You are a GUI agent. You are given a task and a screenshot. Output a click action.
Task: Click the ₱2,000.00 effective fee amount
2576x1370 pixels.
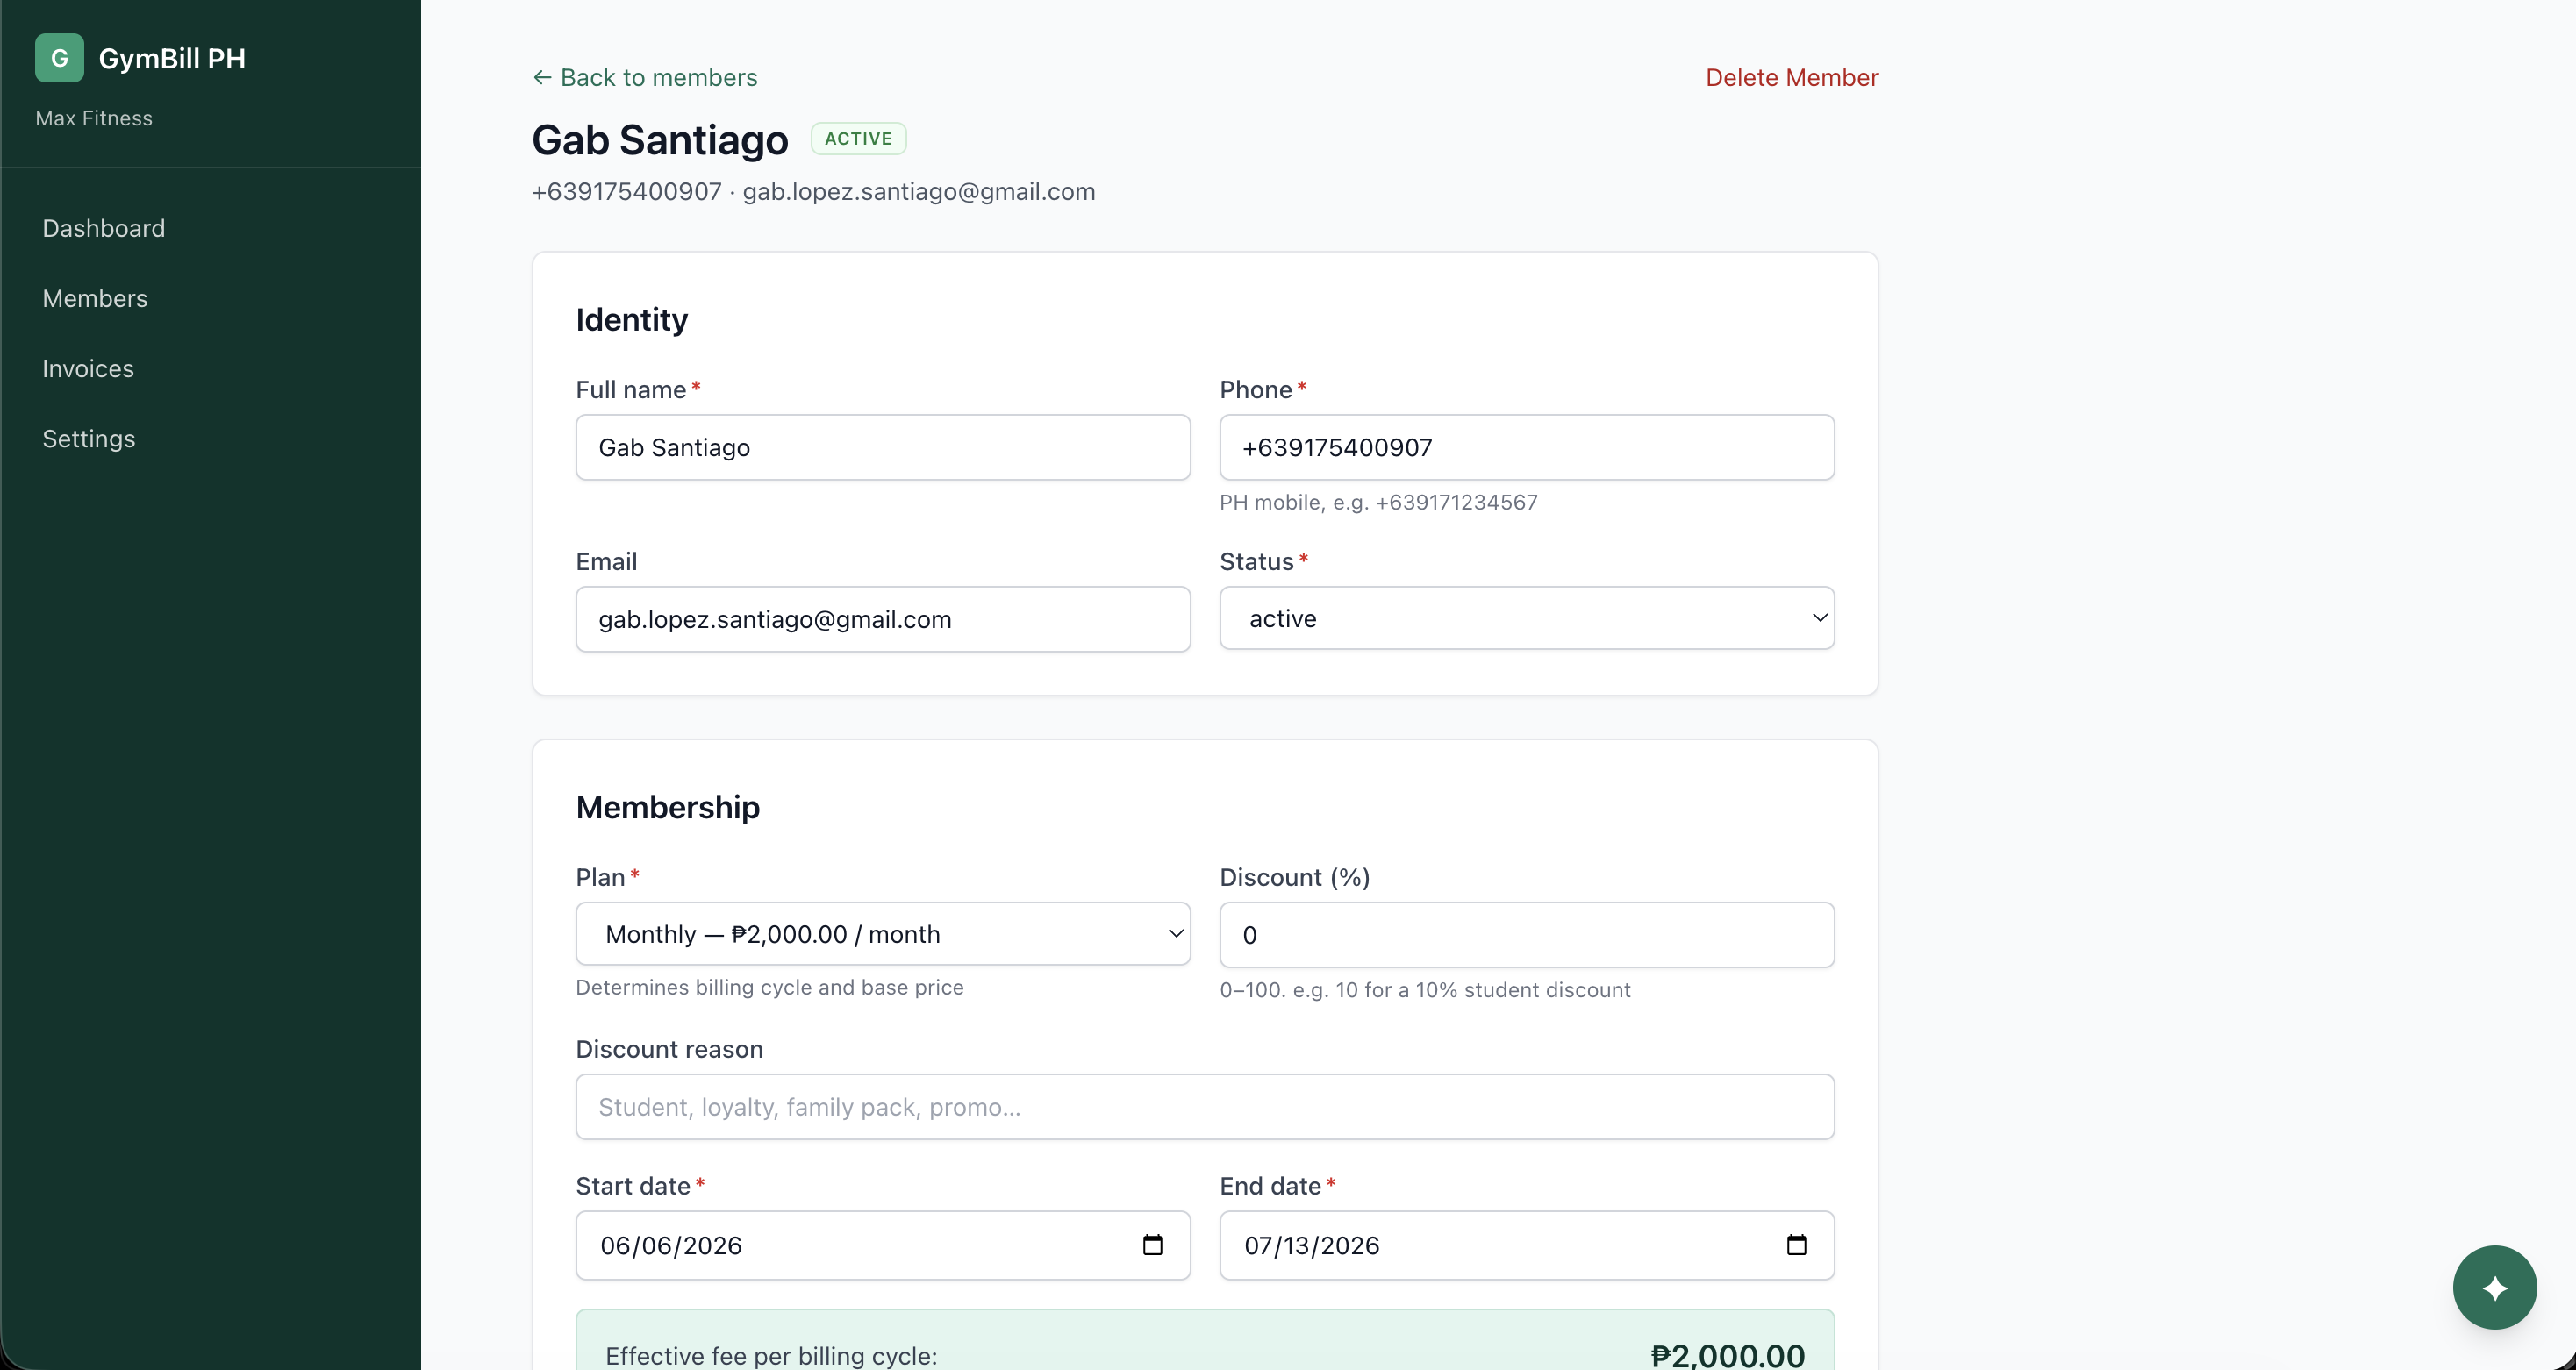click(1728, 1355)
